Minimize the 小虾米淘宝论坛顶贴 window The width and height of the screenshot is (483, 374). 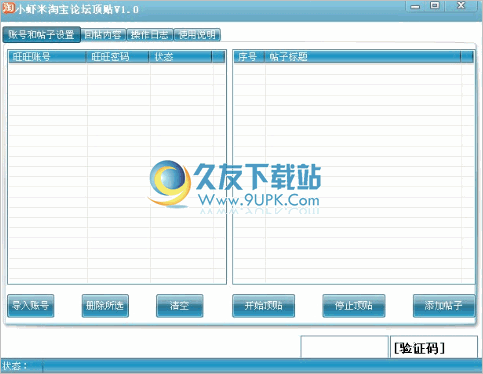[415, 6]
